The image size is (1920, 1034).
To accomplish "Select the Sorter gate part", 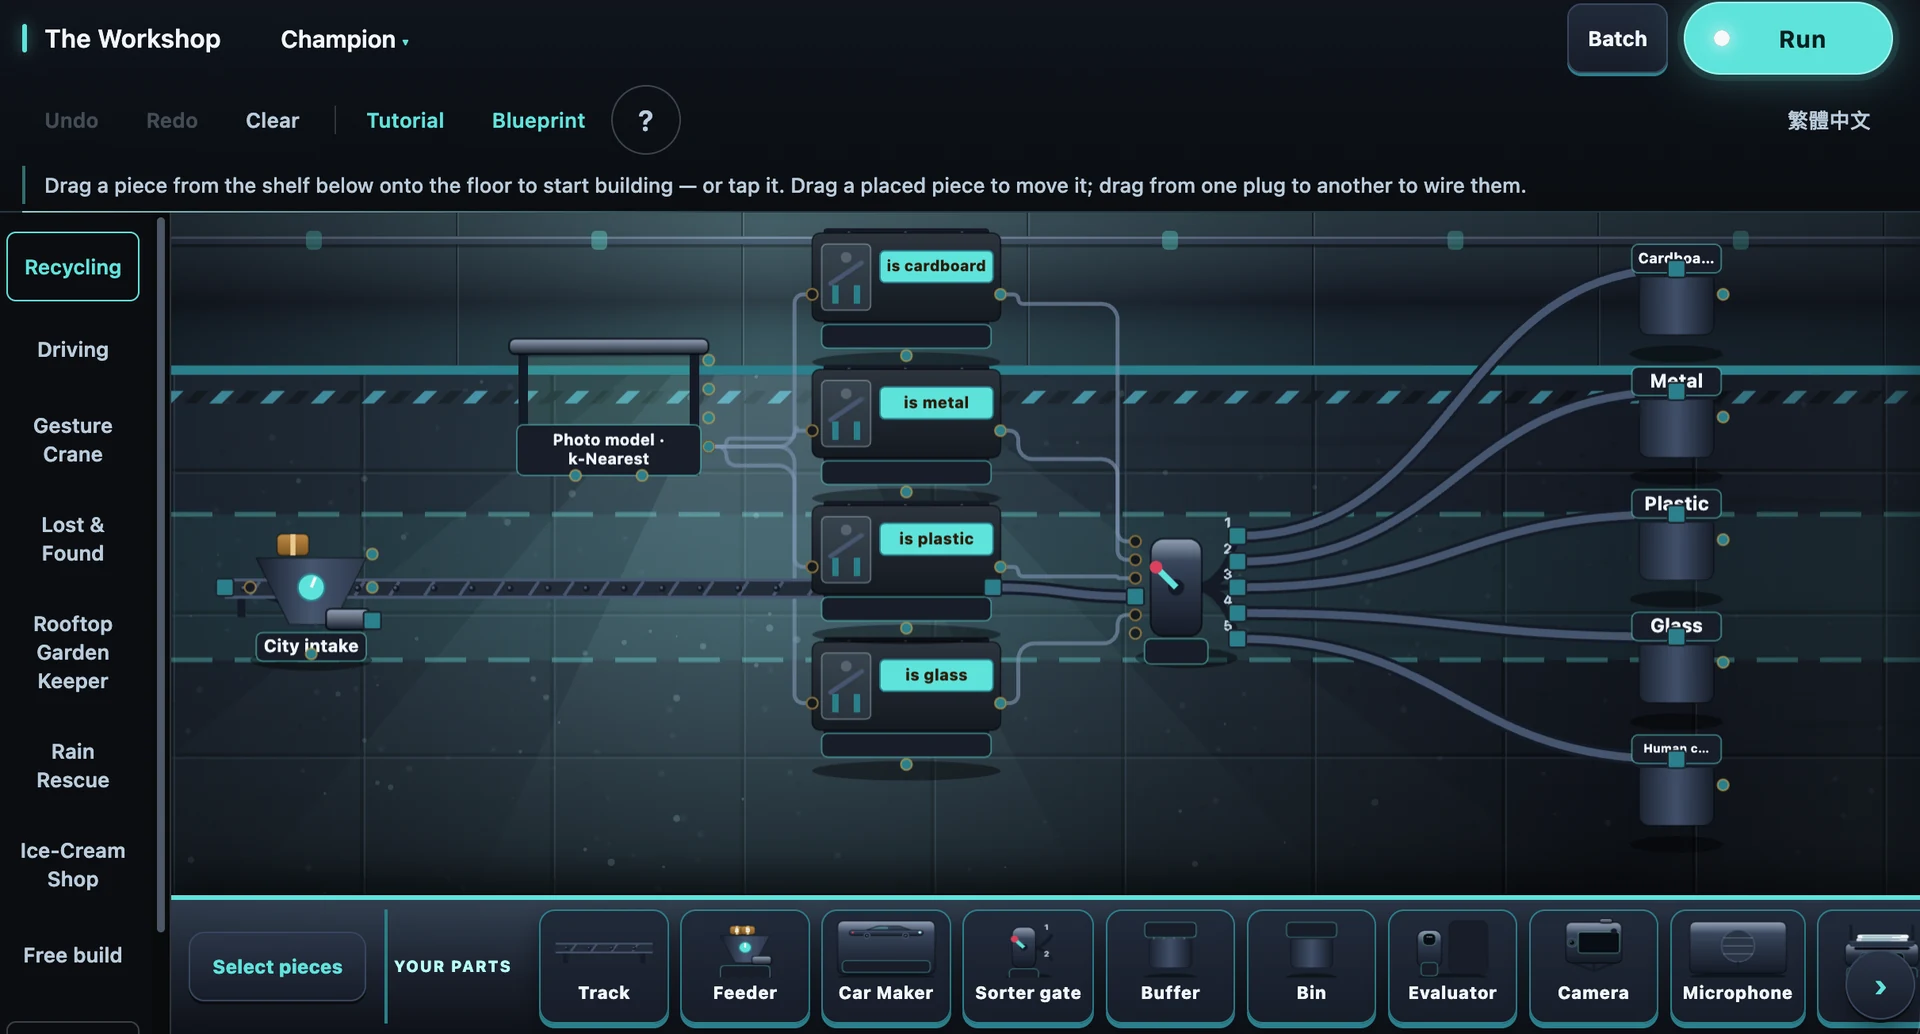I will click(1027, 967).
